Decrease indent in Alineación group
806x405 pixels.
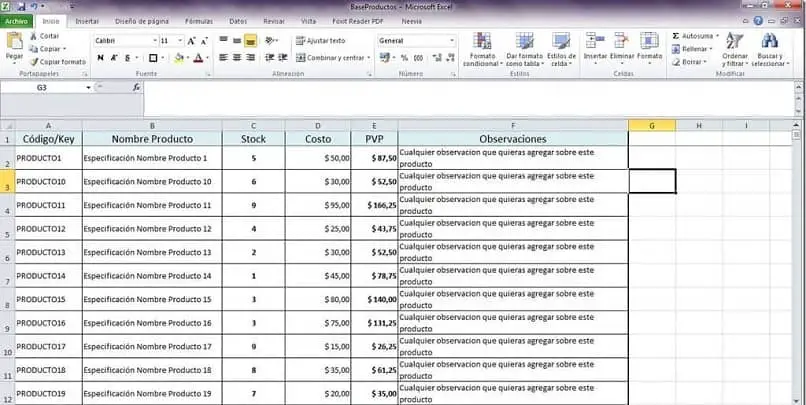(269, 58)
